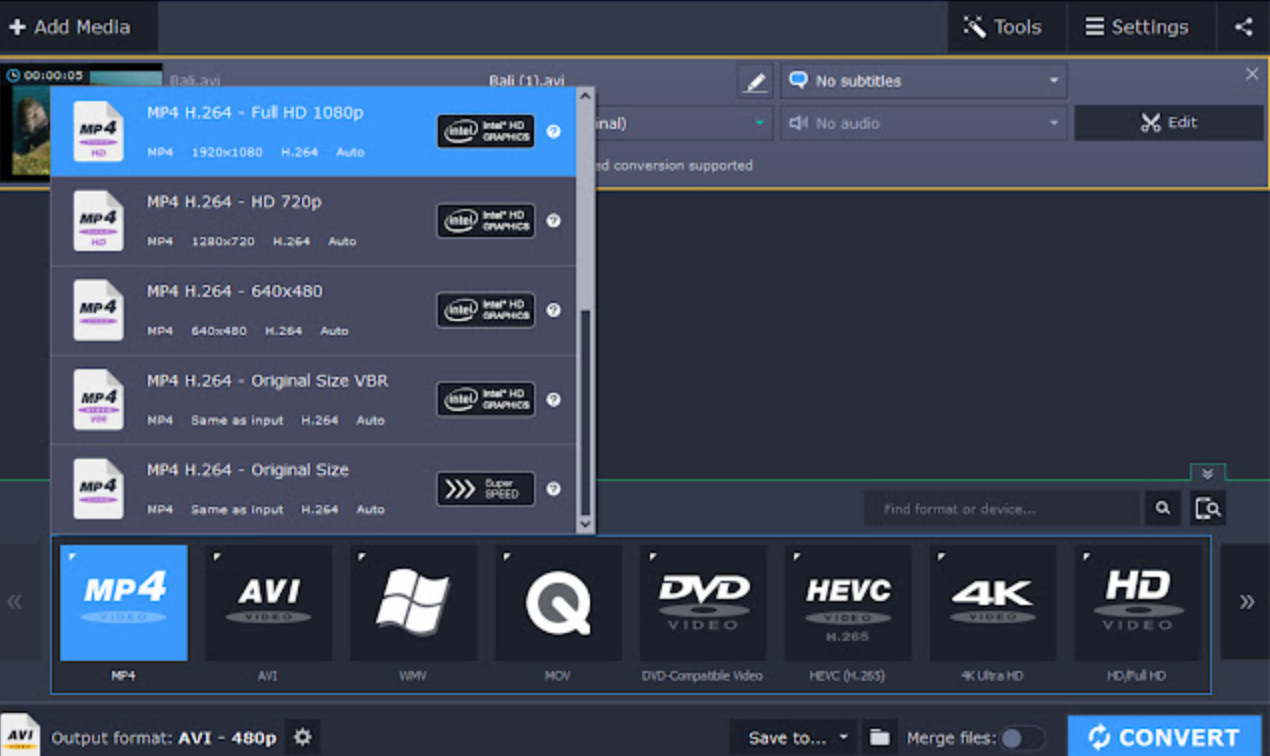Viewport: 1270px width, 756px height.
Task: Select MP4 H.264 - Original Size VBR preset
Action: [313, 400]
